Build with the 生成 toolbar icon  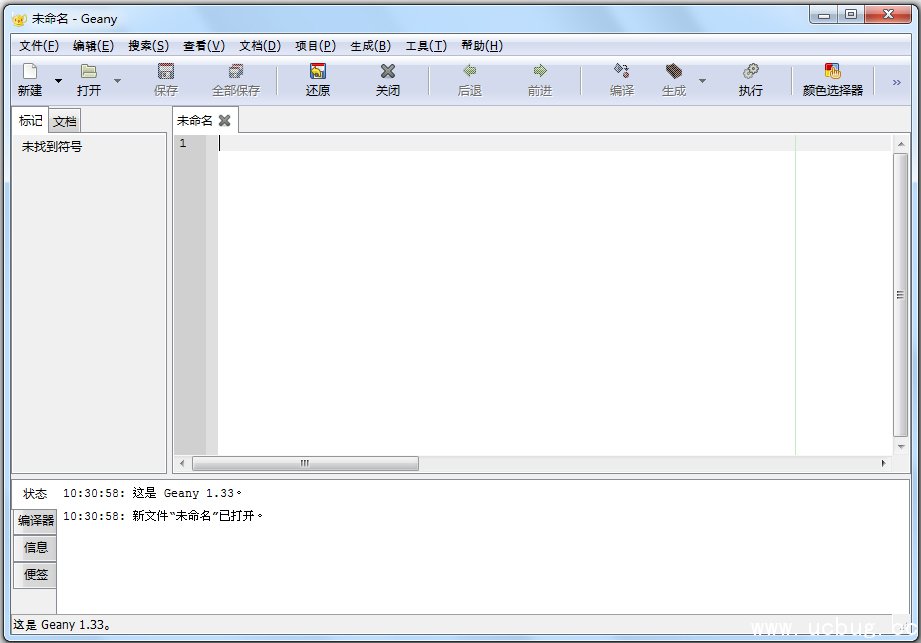(674, 71)
